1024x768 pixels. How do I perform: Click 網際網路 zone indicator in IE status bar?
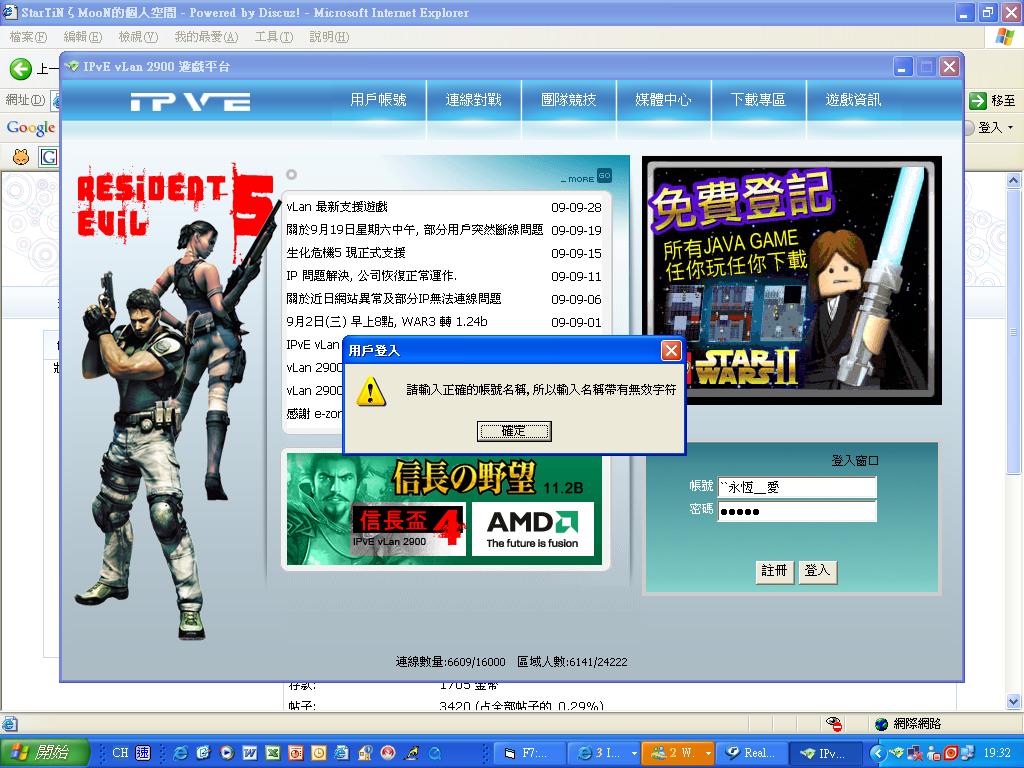(908, 724)
